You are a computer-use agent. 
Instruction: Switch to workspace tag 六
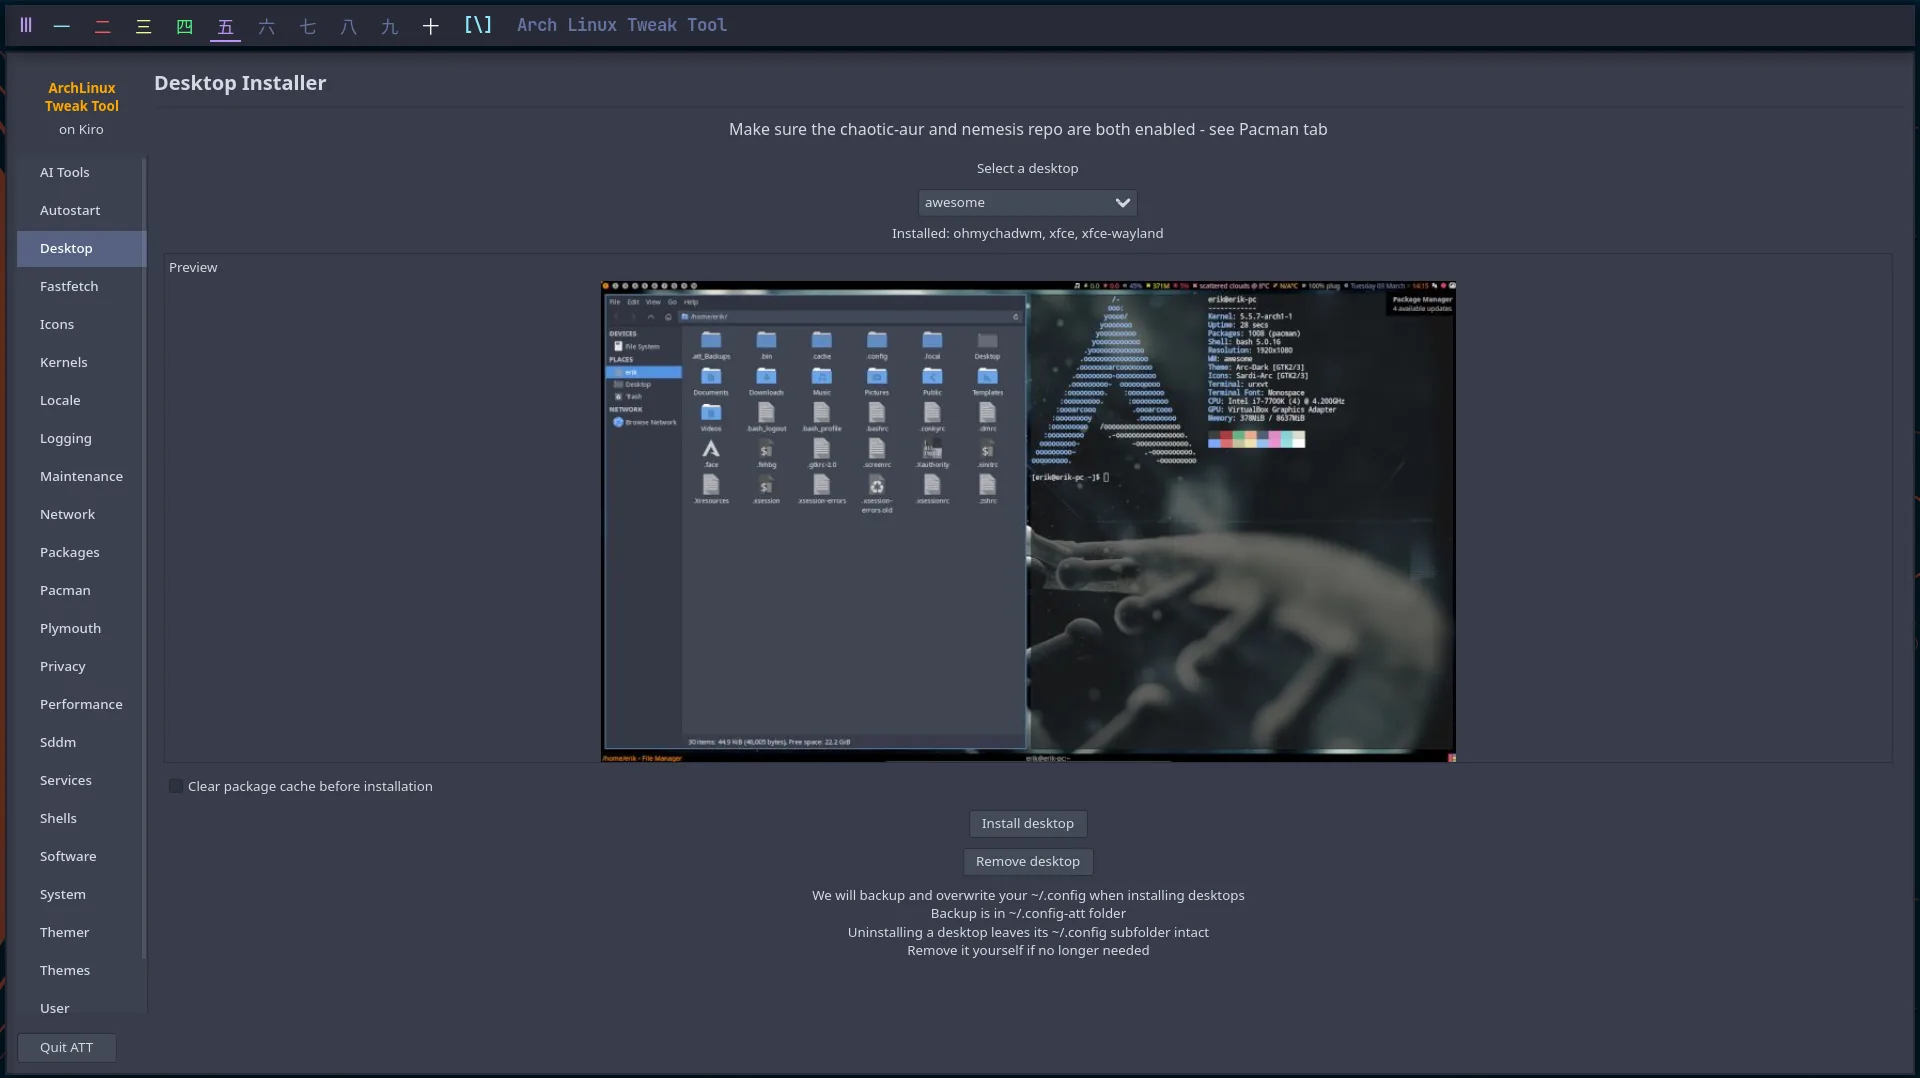click(267, 26)
